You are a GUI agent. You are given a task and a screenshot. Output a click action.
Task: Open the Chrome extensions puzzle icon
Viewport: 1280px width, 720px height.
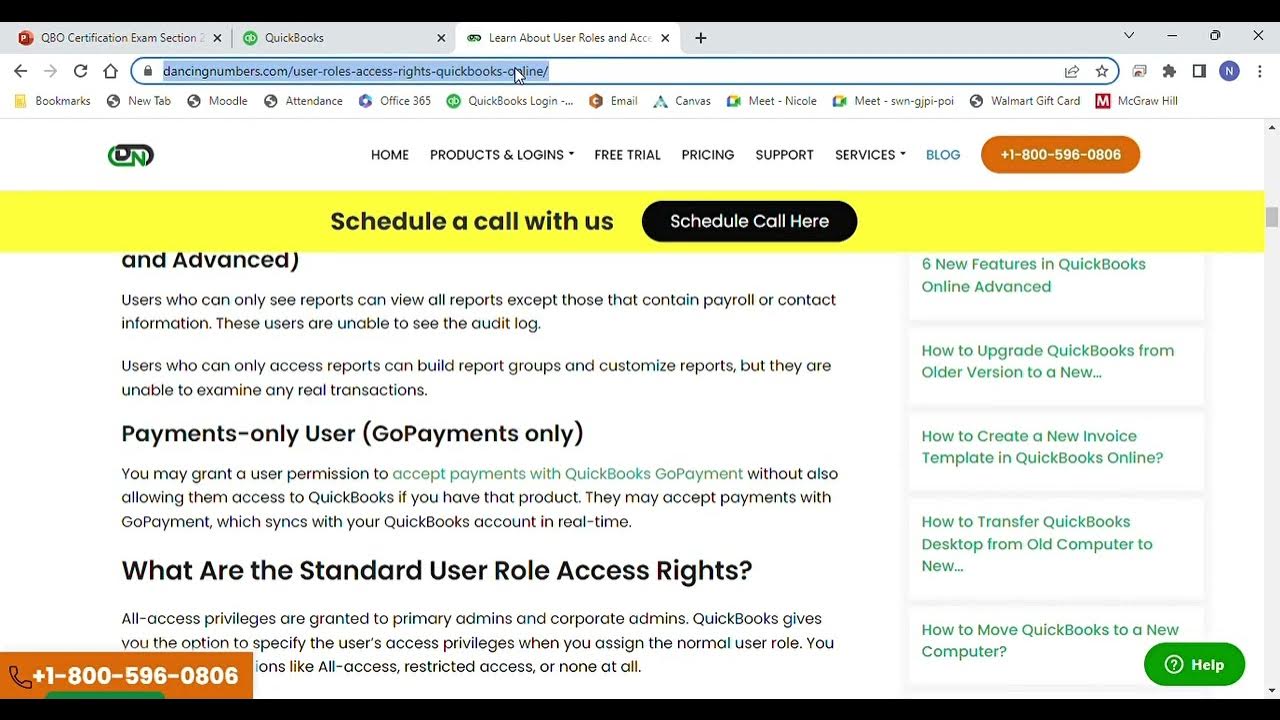click(1169, 71)
